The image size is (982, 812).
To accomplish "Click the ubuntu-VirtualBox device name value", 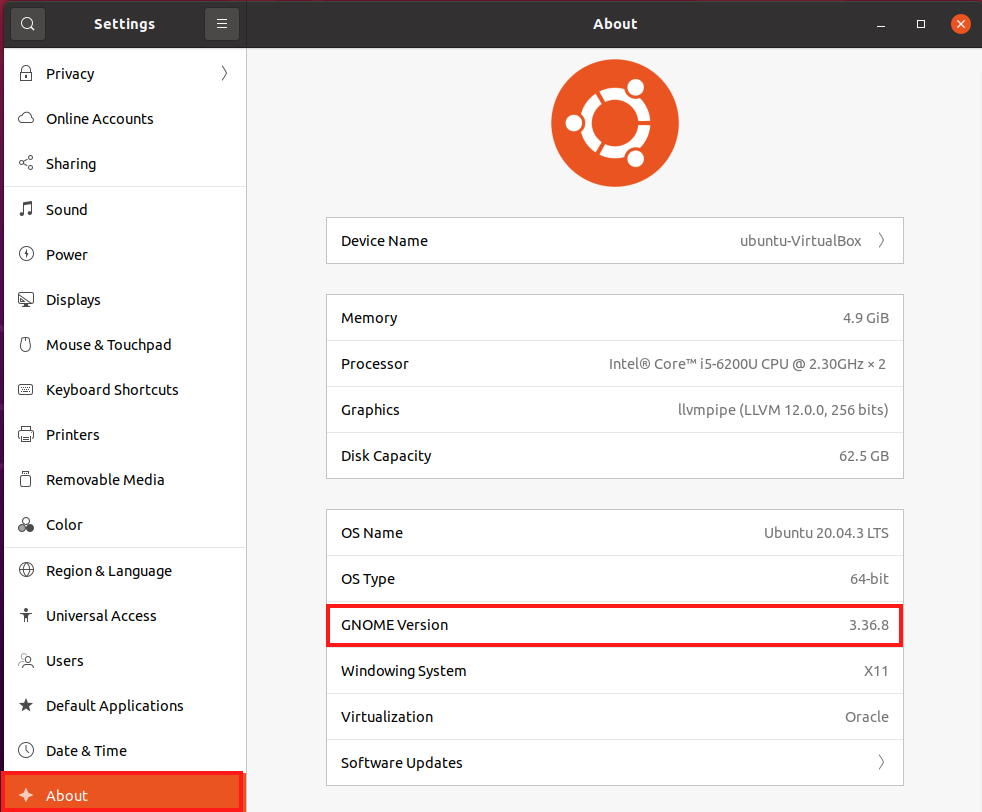I will tap(800, 241).
